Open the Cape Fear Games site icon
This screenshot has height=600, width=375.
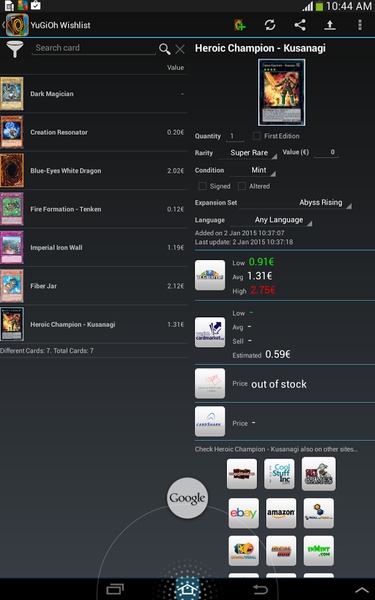(318, 474)
